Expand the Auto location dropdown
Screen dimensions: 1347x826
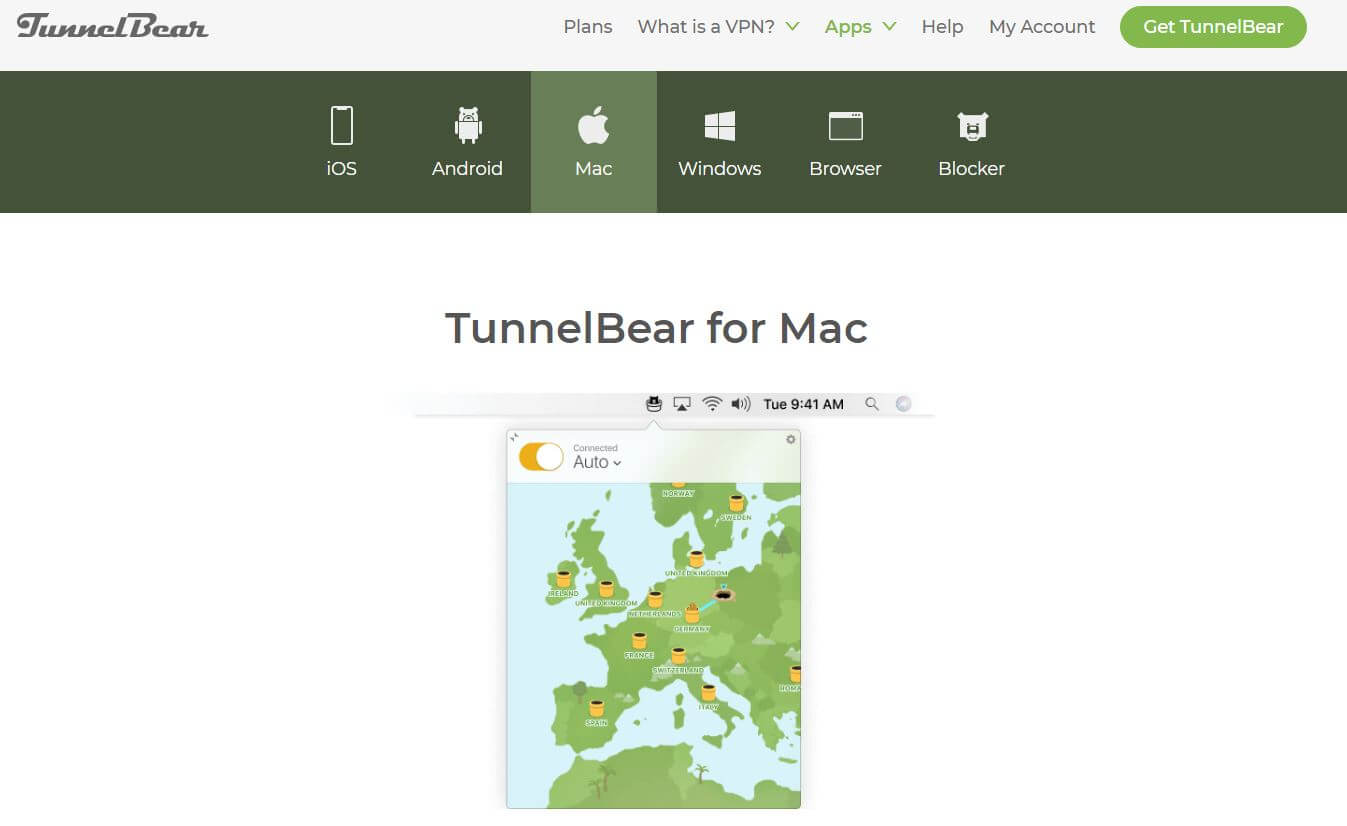pos(597,462)
